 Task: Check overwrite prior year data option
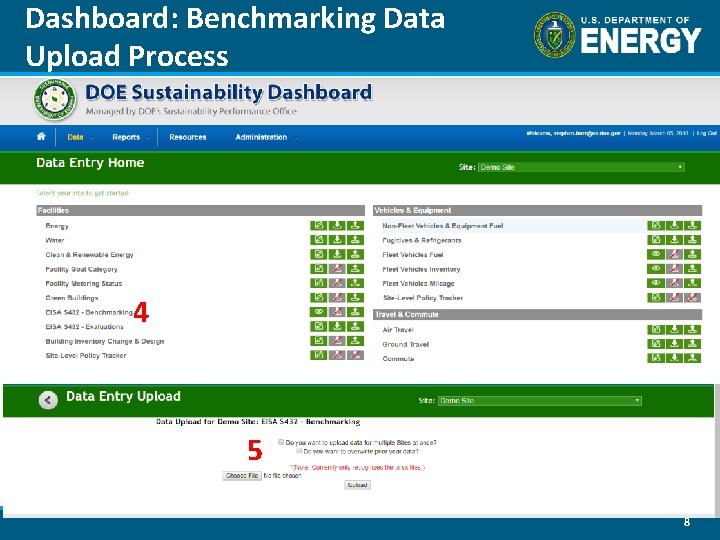(x=298, y=451)
